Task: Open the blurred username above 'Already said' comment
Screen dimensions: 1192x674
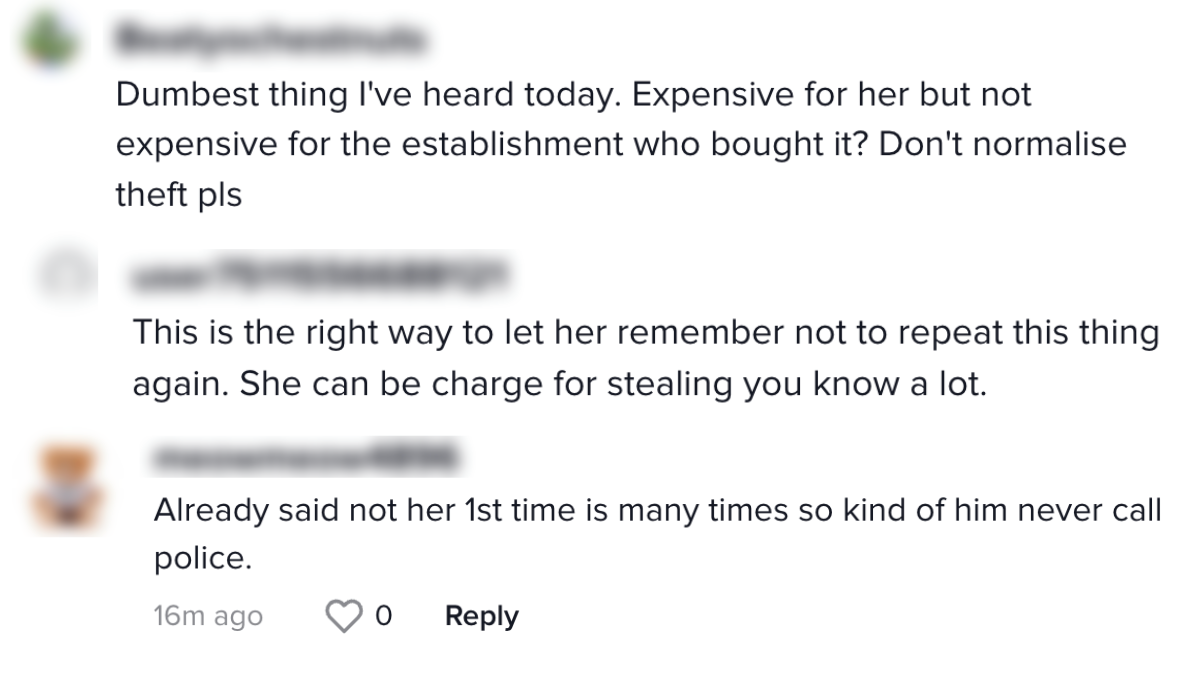Action: (305, 459)
